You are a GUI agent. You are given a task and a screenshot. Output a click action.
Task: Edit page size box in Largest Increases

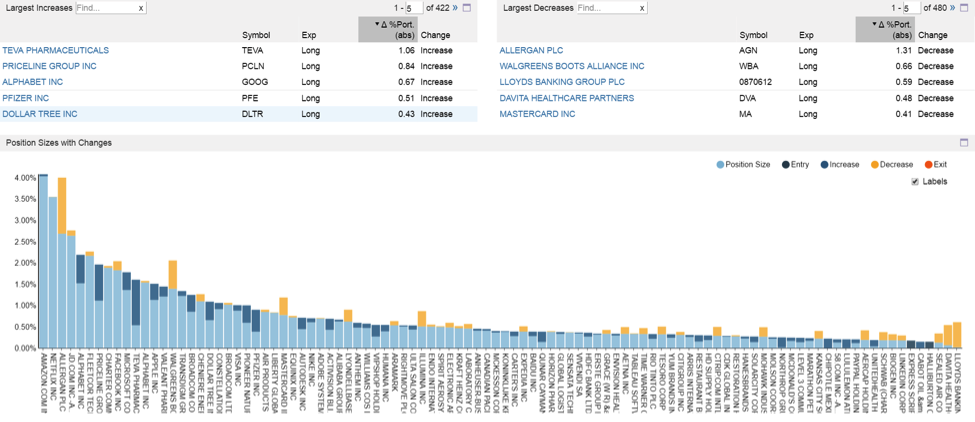pyautogui.click(x=414, y=8)
